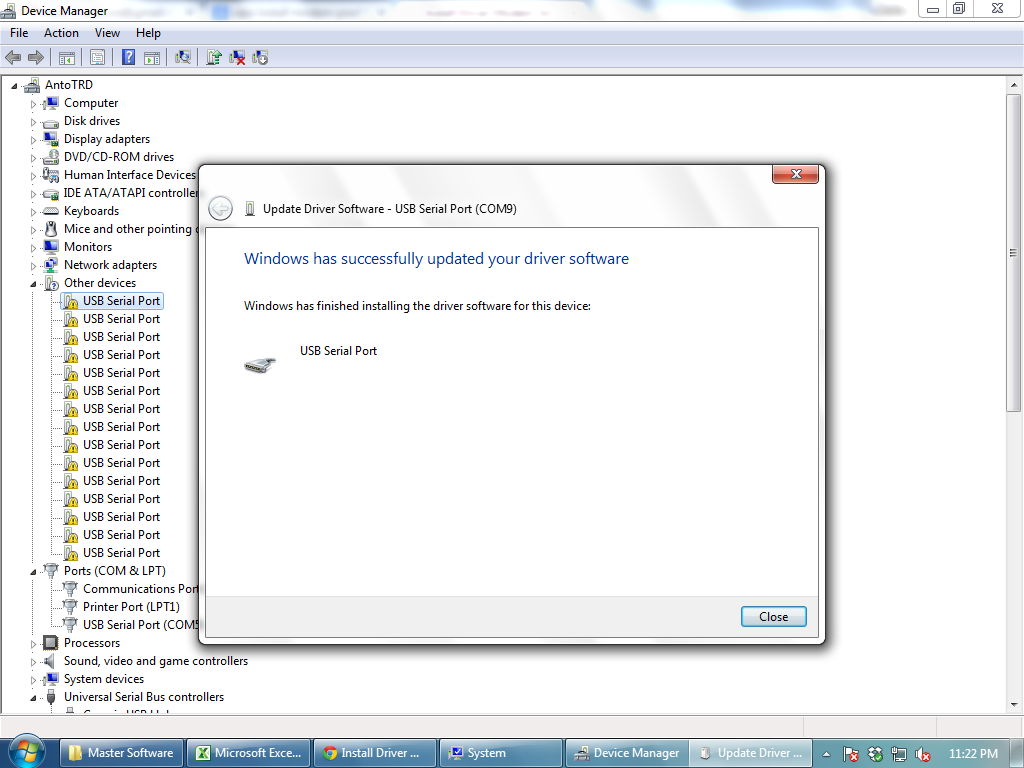Image resolution: width=1024 pixels, height=768 pixels.
Task: Switch to Master Software taskbar button
Action: tap(122, 753)
